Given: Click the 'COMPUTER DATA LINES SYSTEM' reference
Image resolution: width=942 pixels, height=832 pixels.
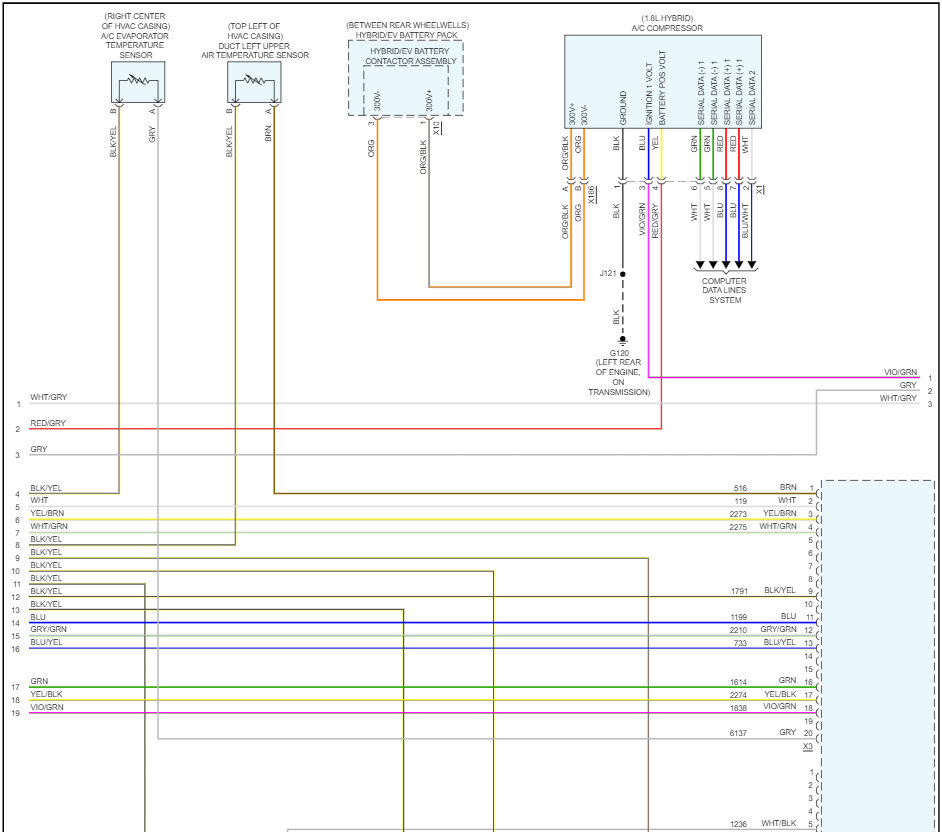Looking at the screenshot, I should [725, 290].
